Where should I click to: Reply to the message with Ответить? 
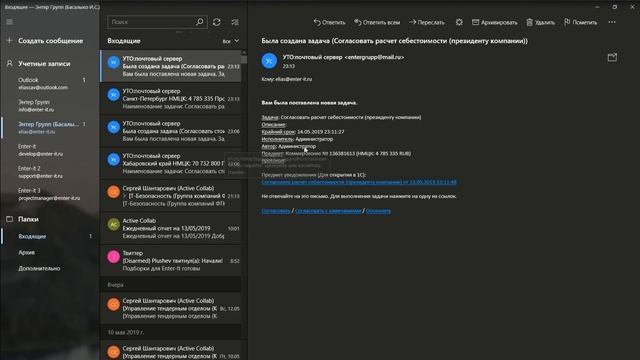click(x=329, y=22)
